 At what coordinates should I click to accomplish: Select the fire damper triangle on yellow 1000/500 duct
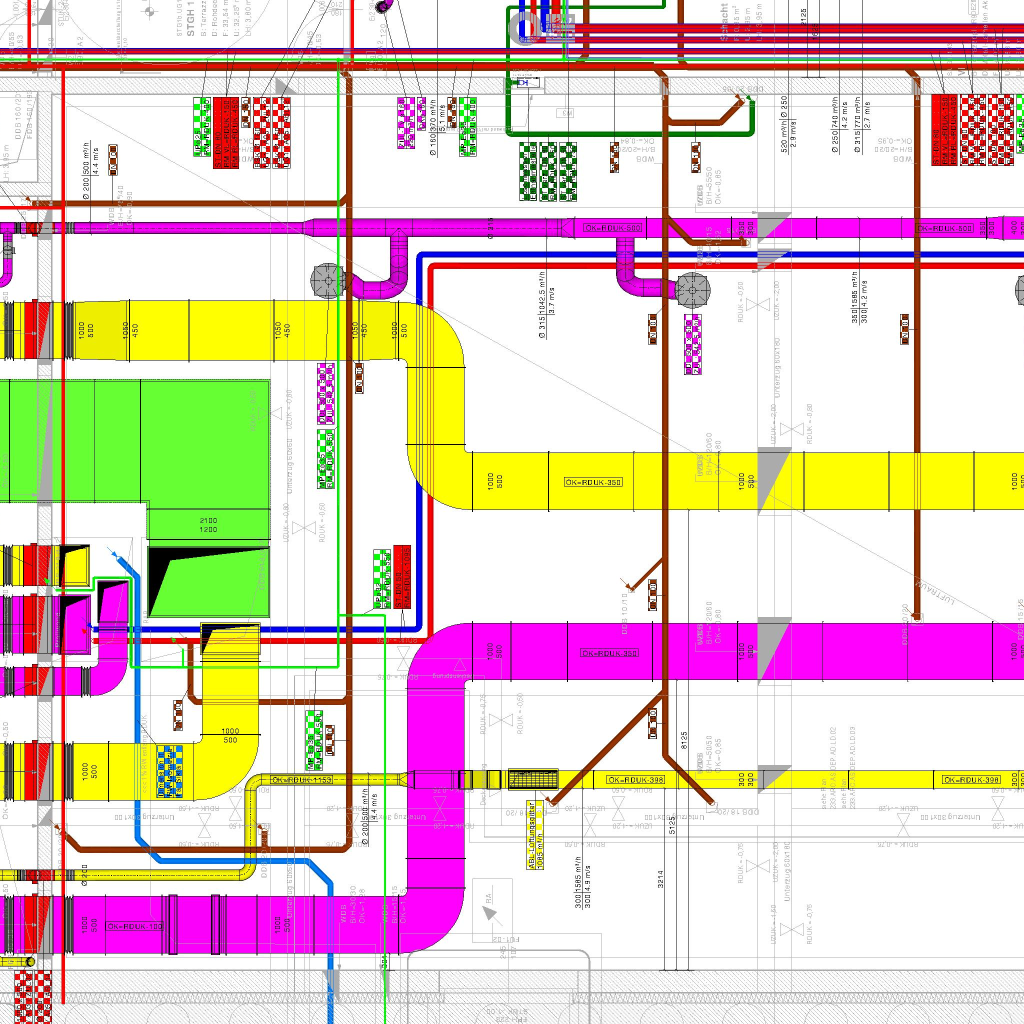pyautogui.click(x=774, y=481)
